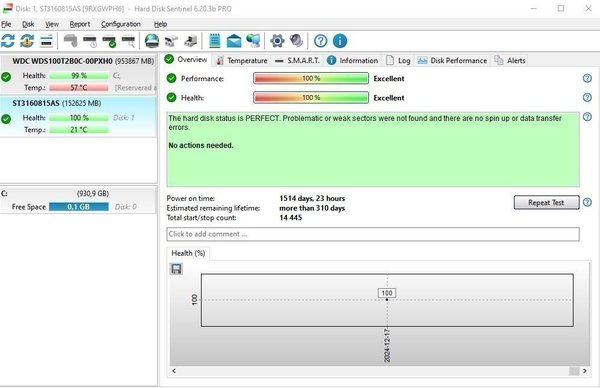The image size is (600, 388).
Task: Open the View menu
Action: point(52,24)
